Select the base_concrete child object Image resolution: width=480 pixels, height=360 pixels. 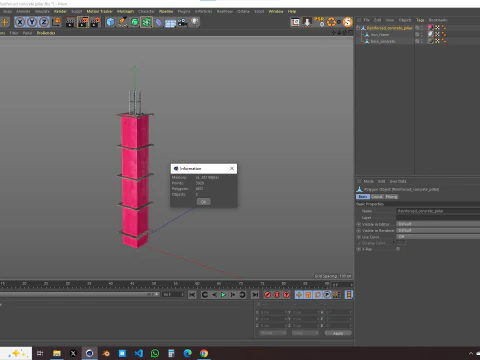pyautogui.click(x=383, y=41)
